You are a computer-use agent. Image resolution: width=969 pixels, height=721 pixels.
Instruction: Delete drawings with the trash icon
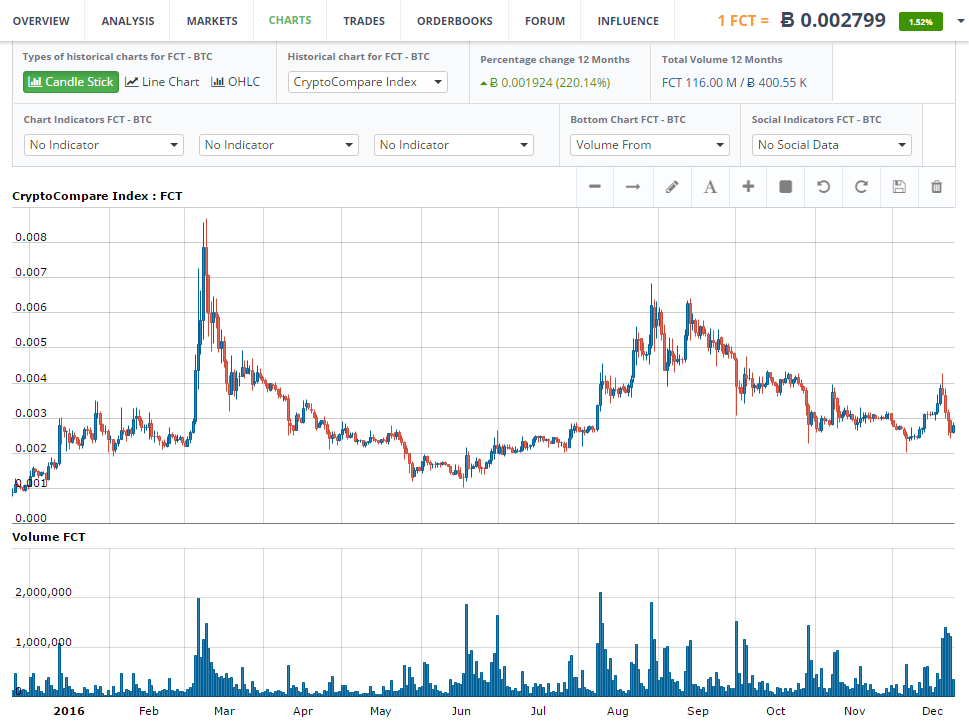click(937, 187)
